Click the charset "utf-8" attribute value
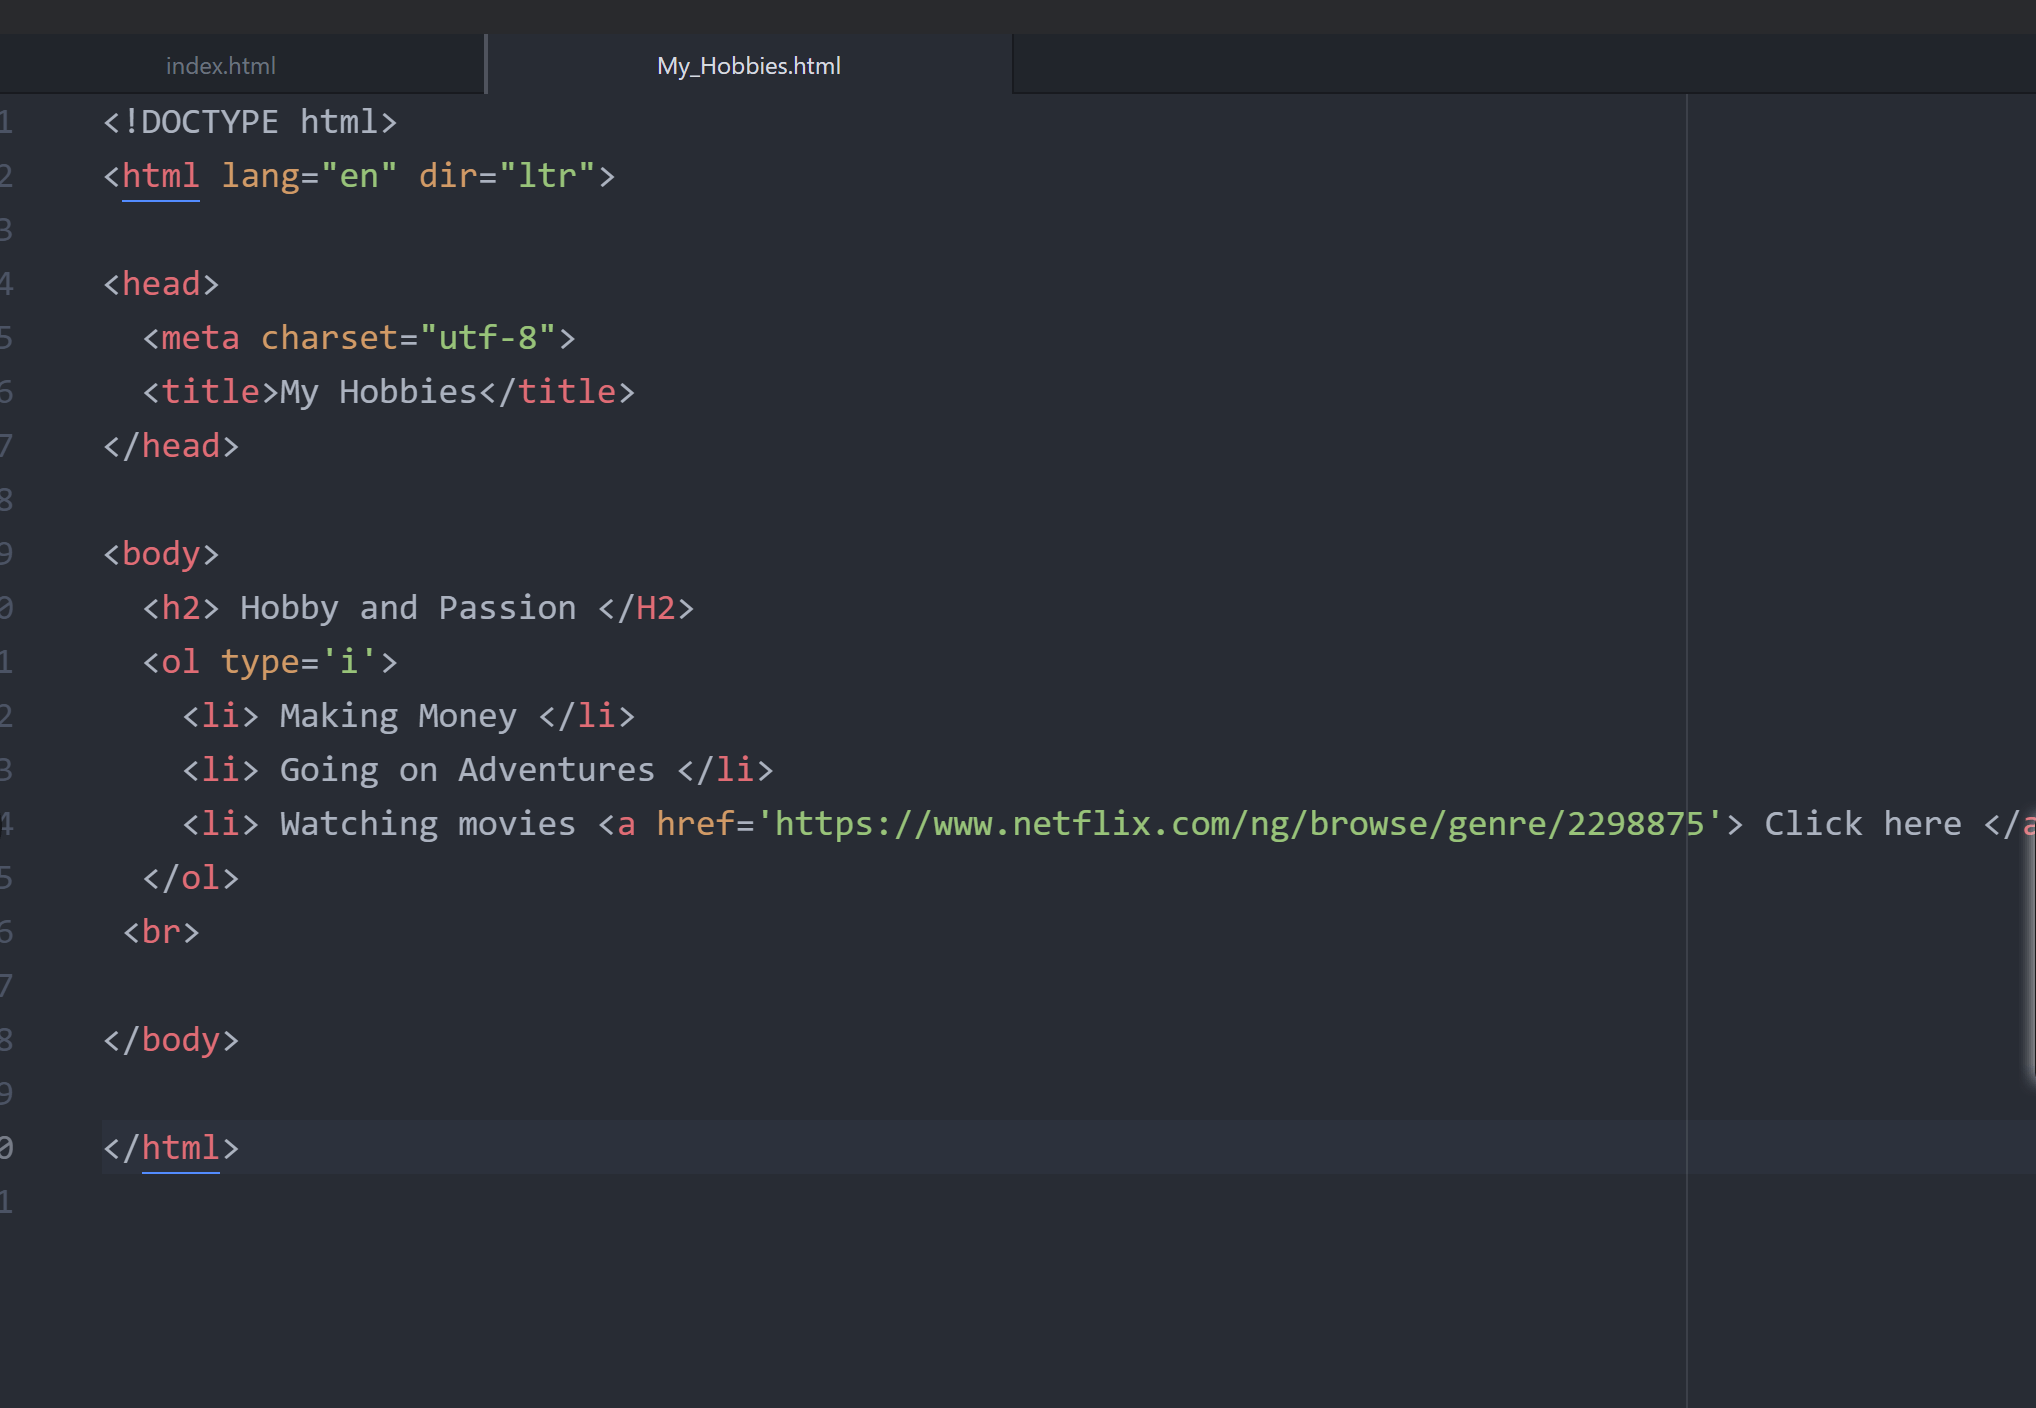The height and width of the screenshot is (1408, 2036). point(487,338)
